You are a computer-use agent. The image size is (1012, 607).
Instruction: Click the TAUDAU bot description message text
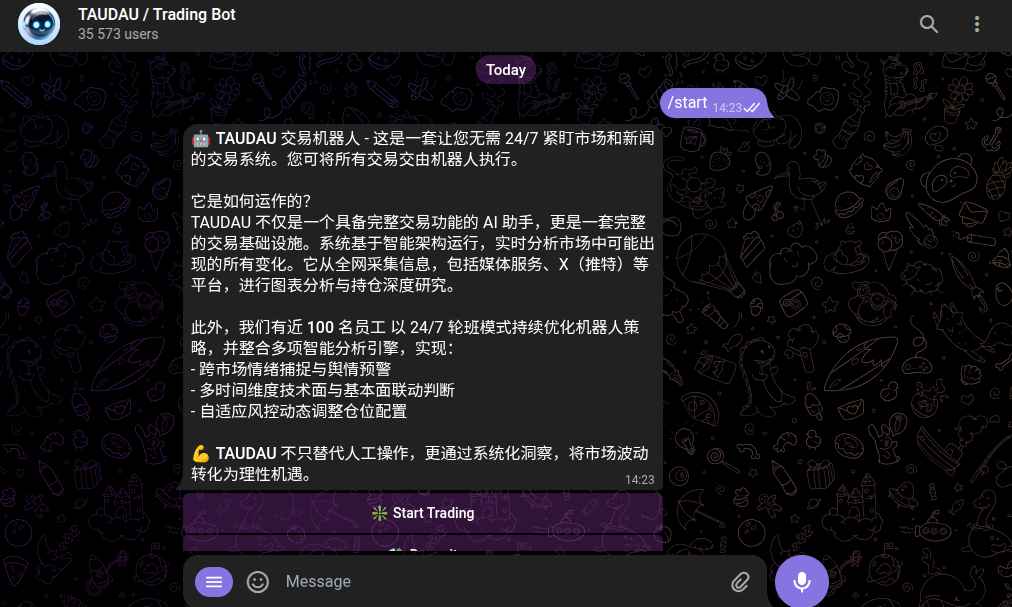coord(423,307)
